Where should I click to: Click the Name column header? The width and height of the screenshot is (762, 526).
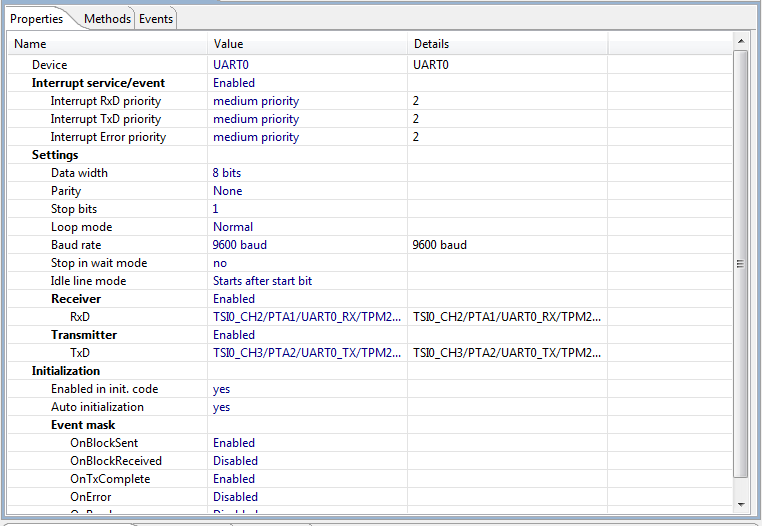108,44
